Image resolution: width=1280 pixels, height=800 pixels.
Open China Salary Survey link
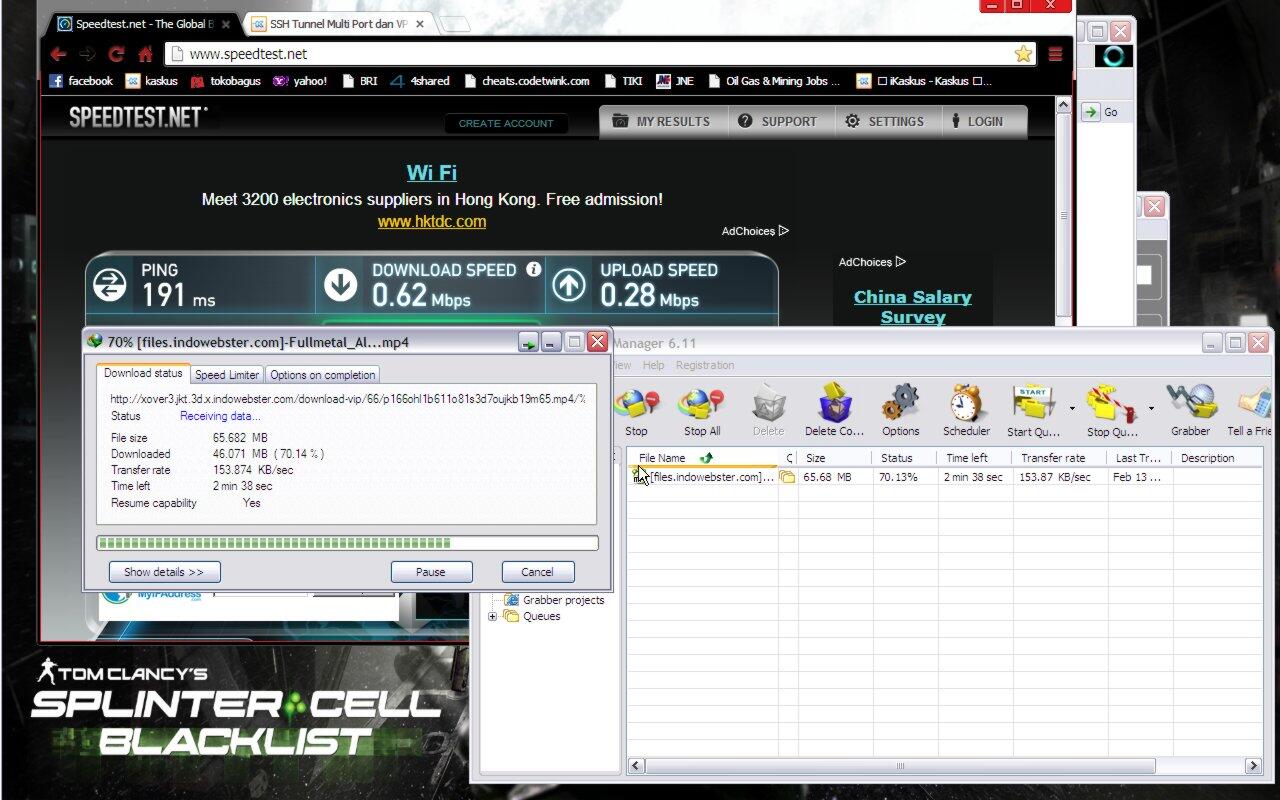pyautogui.click(x=912, y=307)
